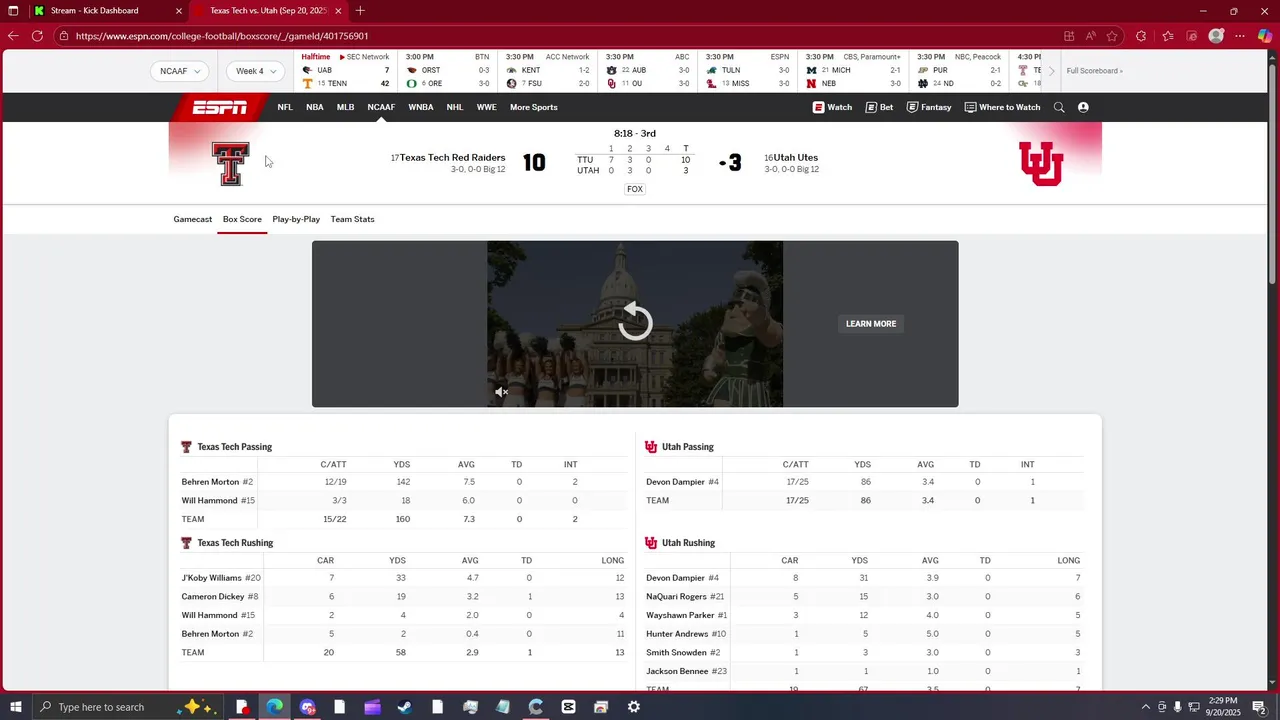1280x720 pixels.
Task: Click UAB vs TENN scoreboard game
Action: (x=345, y=71)
